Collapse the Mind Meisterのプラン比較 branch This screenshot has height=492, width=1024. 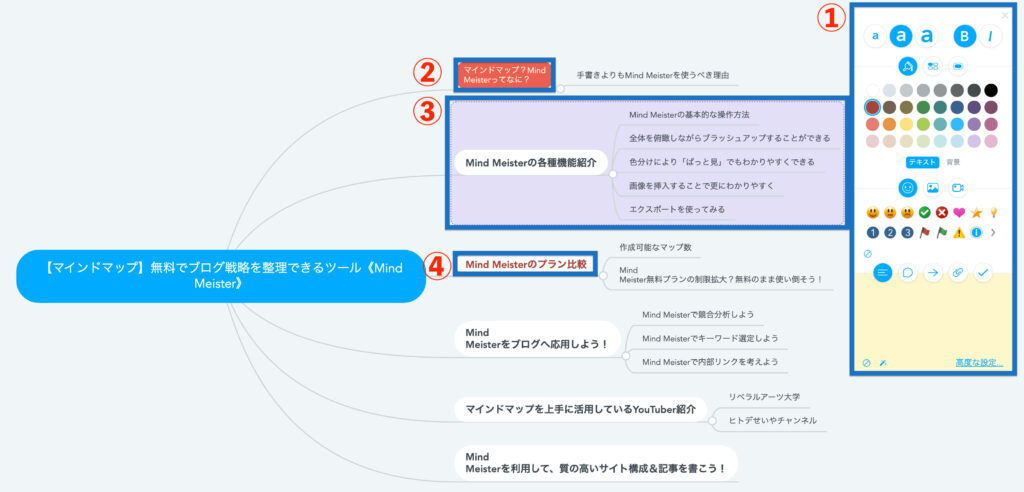pos(603,277)
